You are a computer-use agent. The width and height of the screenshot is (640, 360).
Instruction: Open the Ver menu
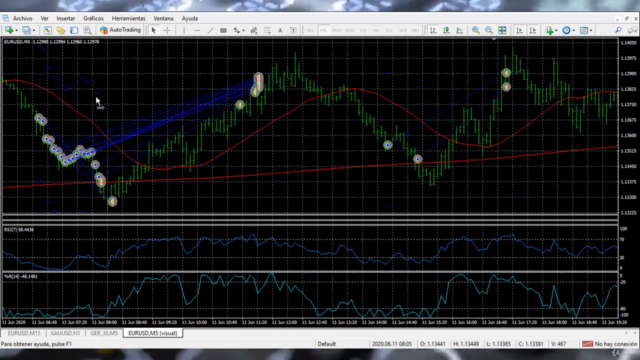pyautogui.click(x=44, y=18)
